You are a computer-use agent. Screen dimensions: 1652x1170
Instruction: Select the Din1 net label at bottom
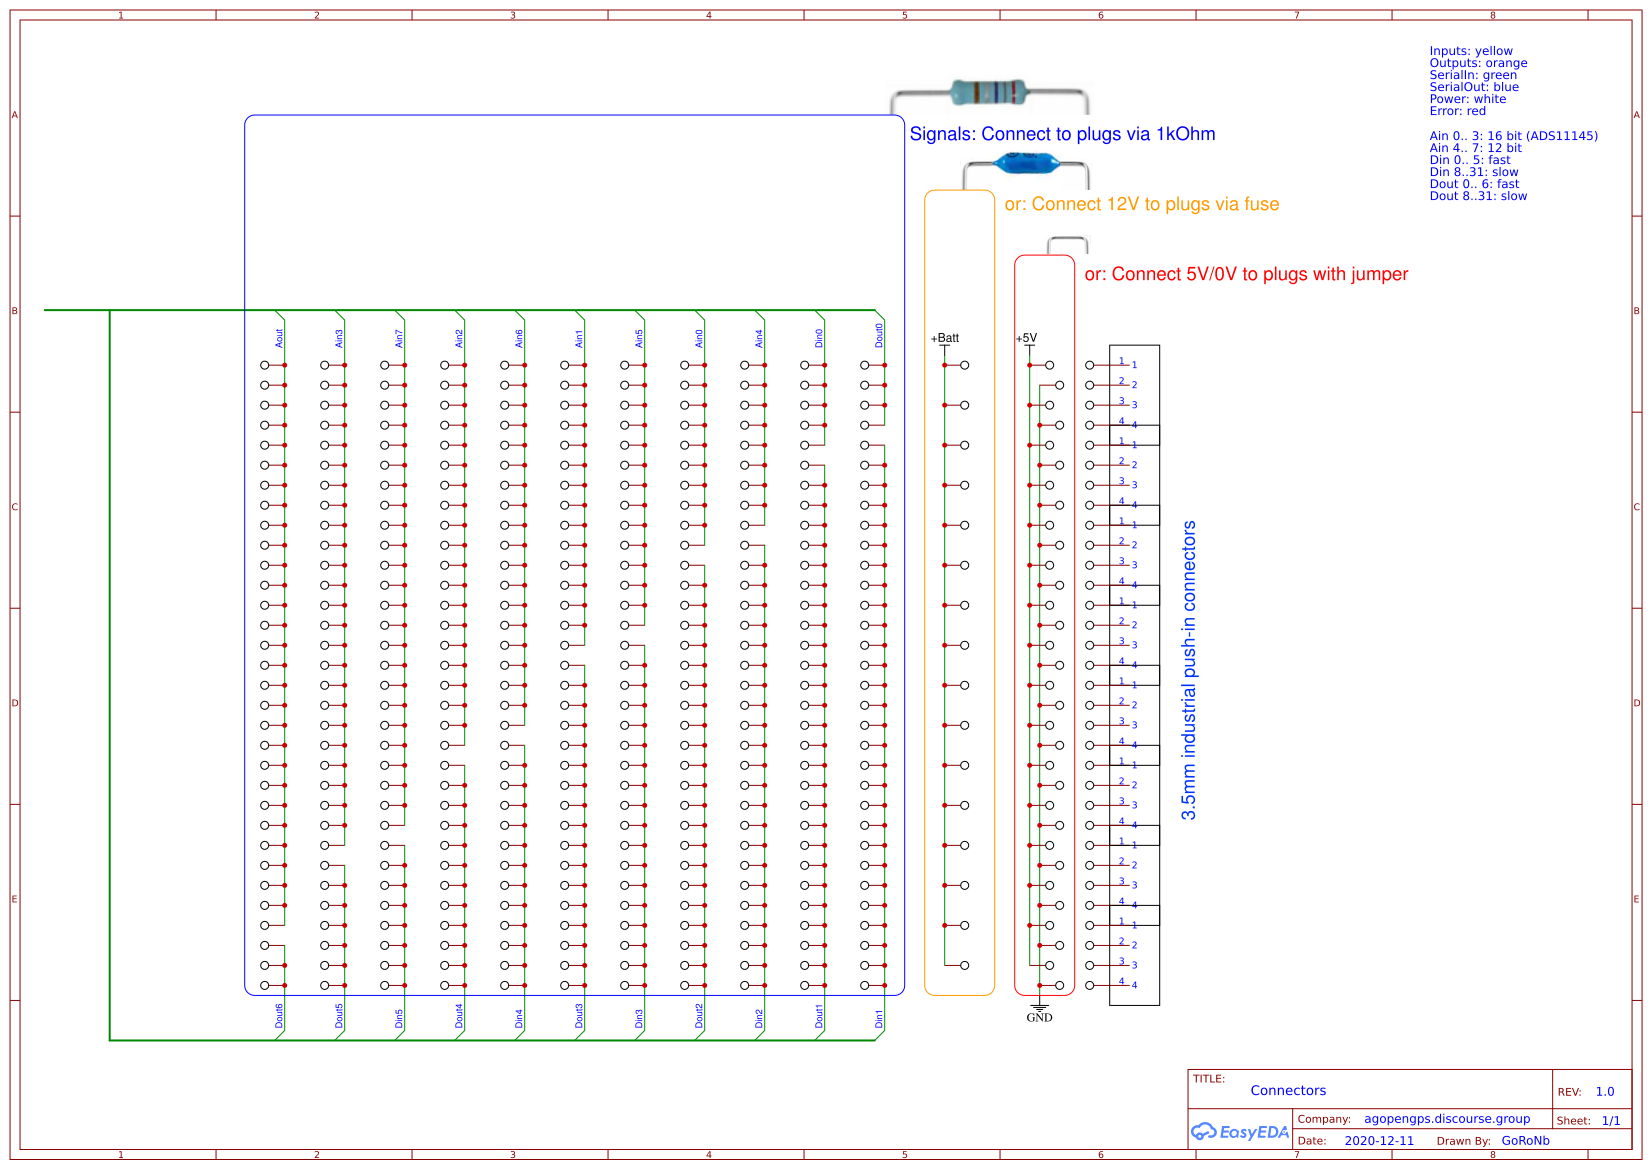[x=879, y=1018]
